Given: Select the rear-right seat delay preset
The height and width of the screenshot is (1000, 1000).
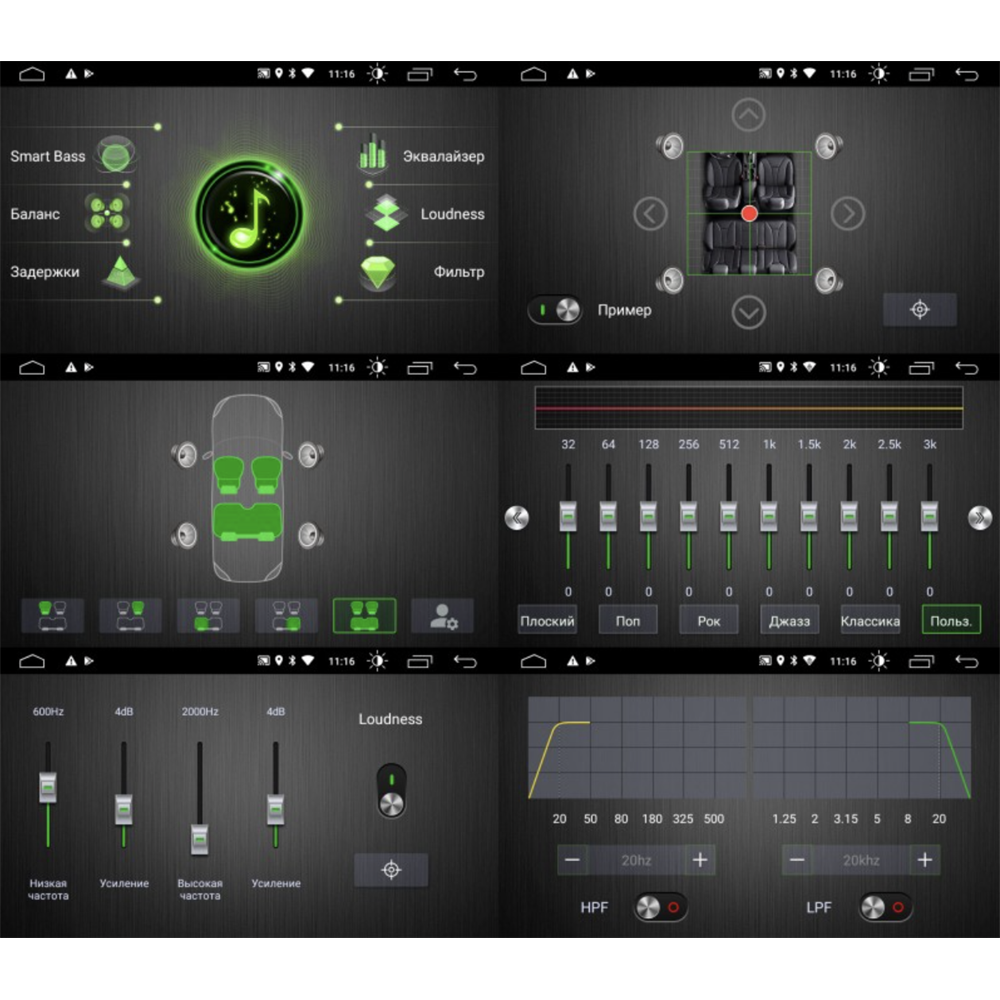Looking at the screenshot, I should click(x=286, y=615).
